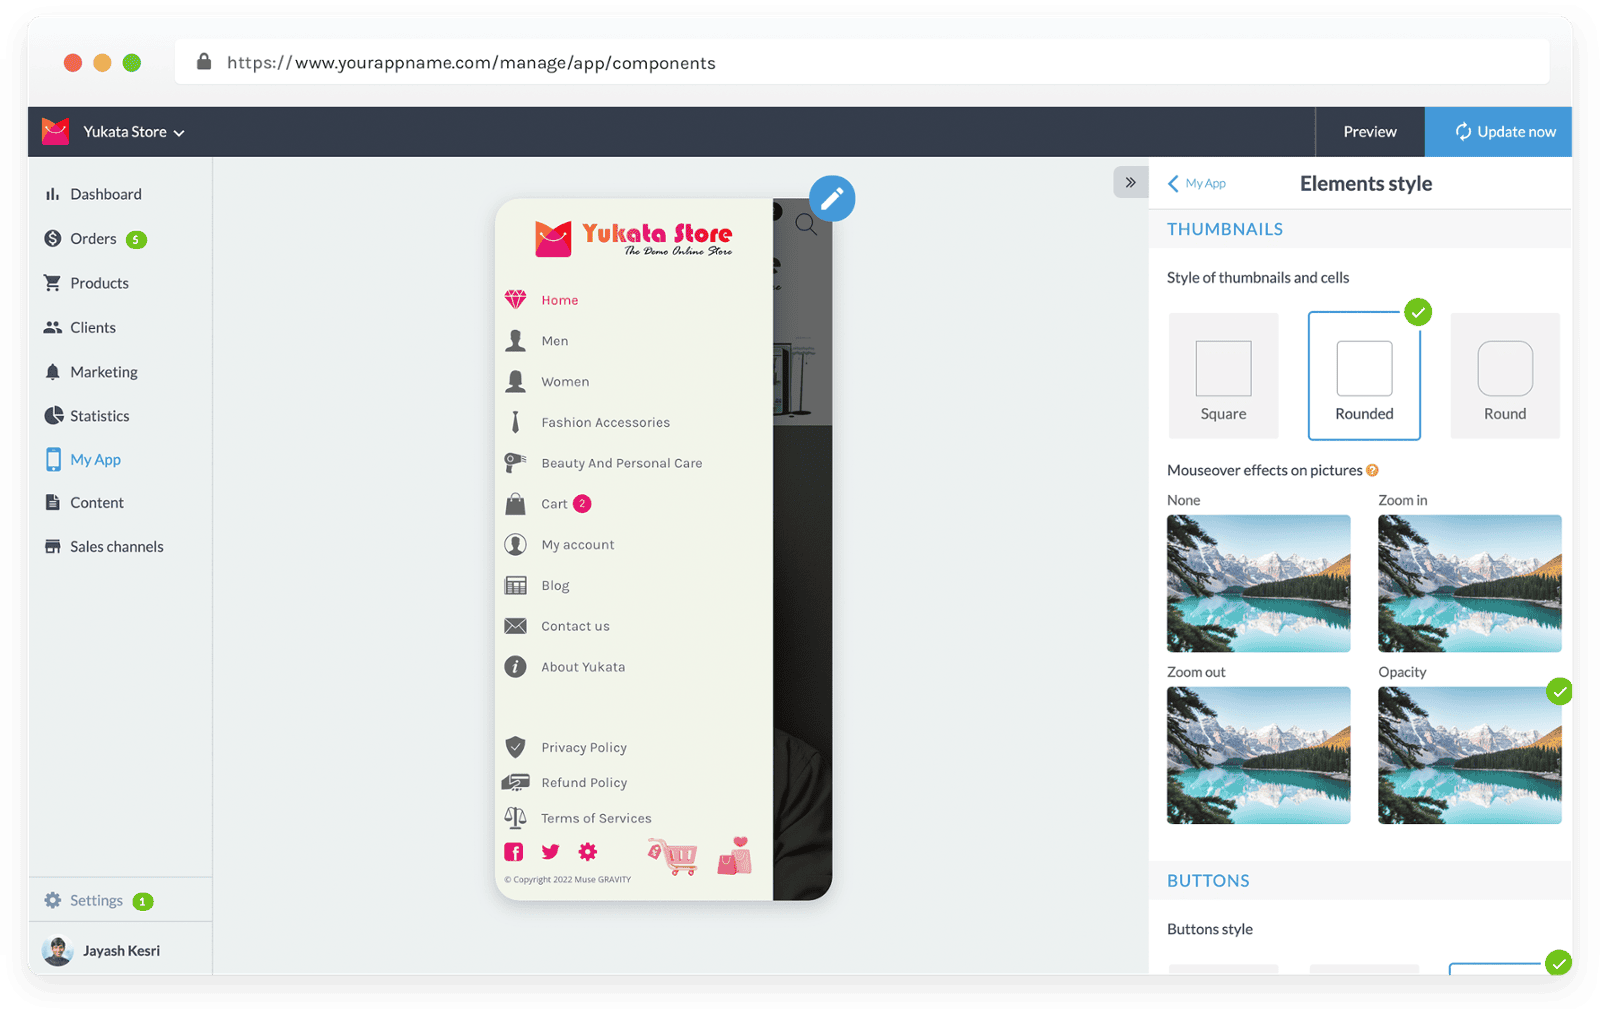
Task: Open the Cart menu item in the preview
Action: 556,503
